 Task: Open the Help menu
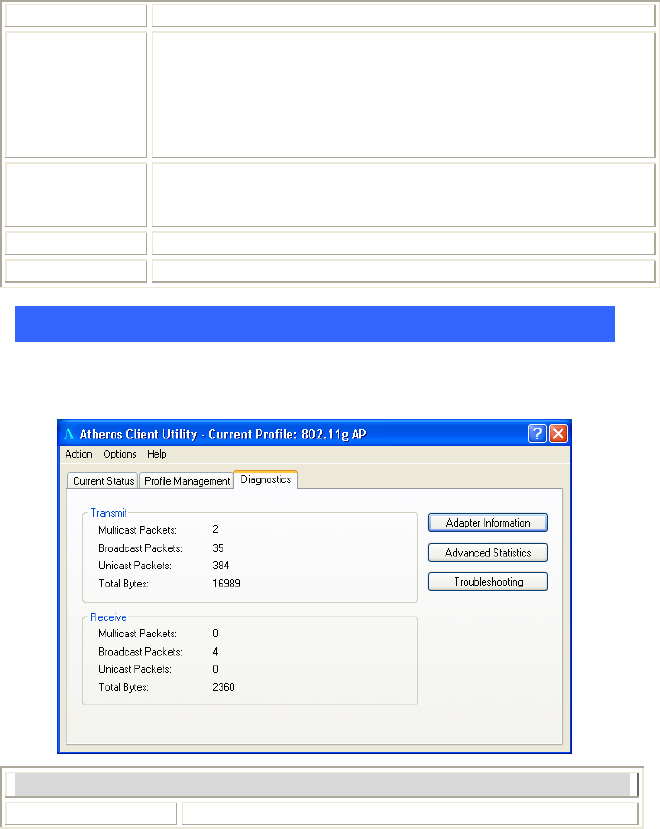coord(157,454)
